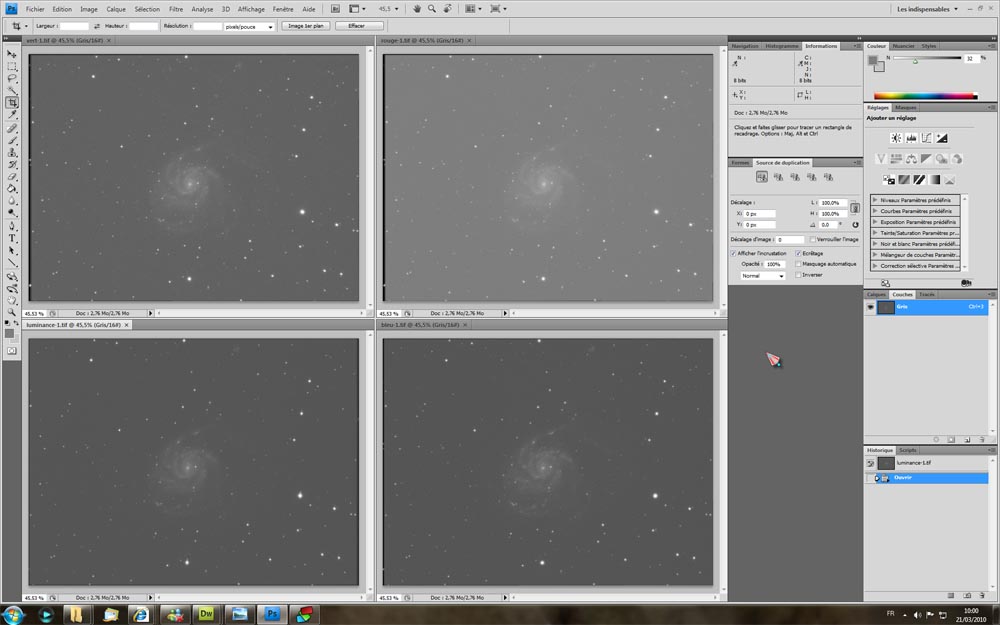The image size is (1000, 625).
Task: Enable the Masquage automatique checkbox
Action: tap(797, 264)
